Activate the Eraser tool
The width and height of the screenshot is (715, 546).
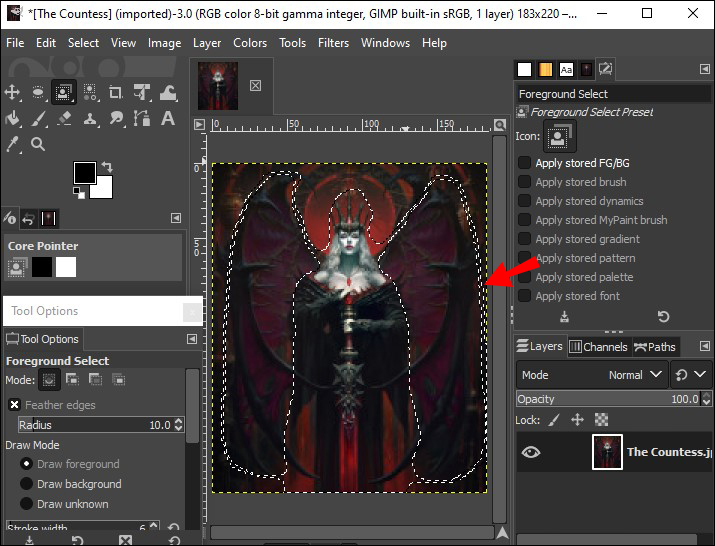[x=65, y=118]
